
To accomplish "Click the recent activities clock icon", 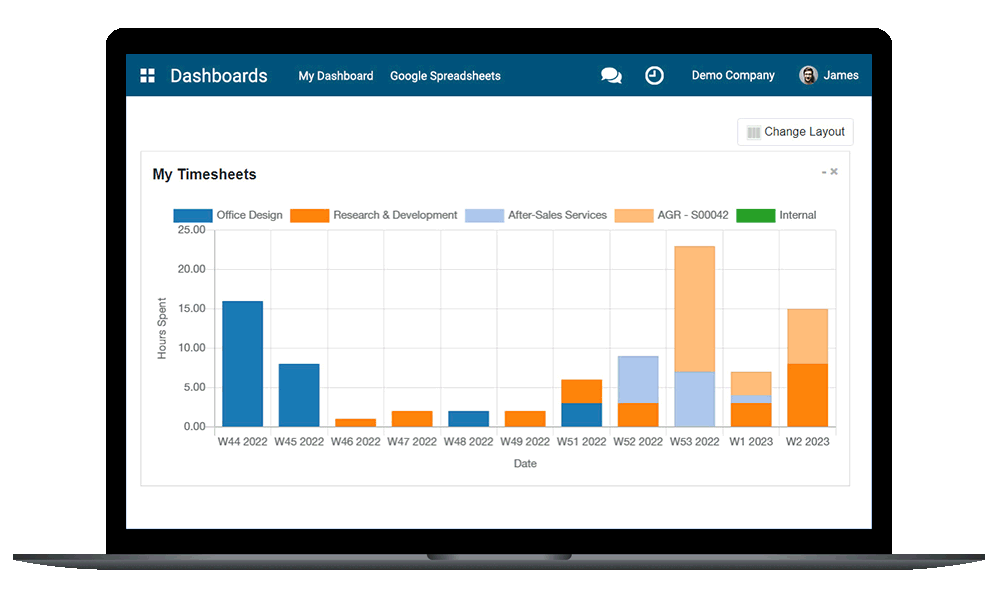I will coord(655,74).
